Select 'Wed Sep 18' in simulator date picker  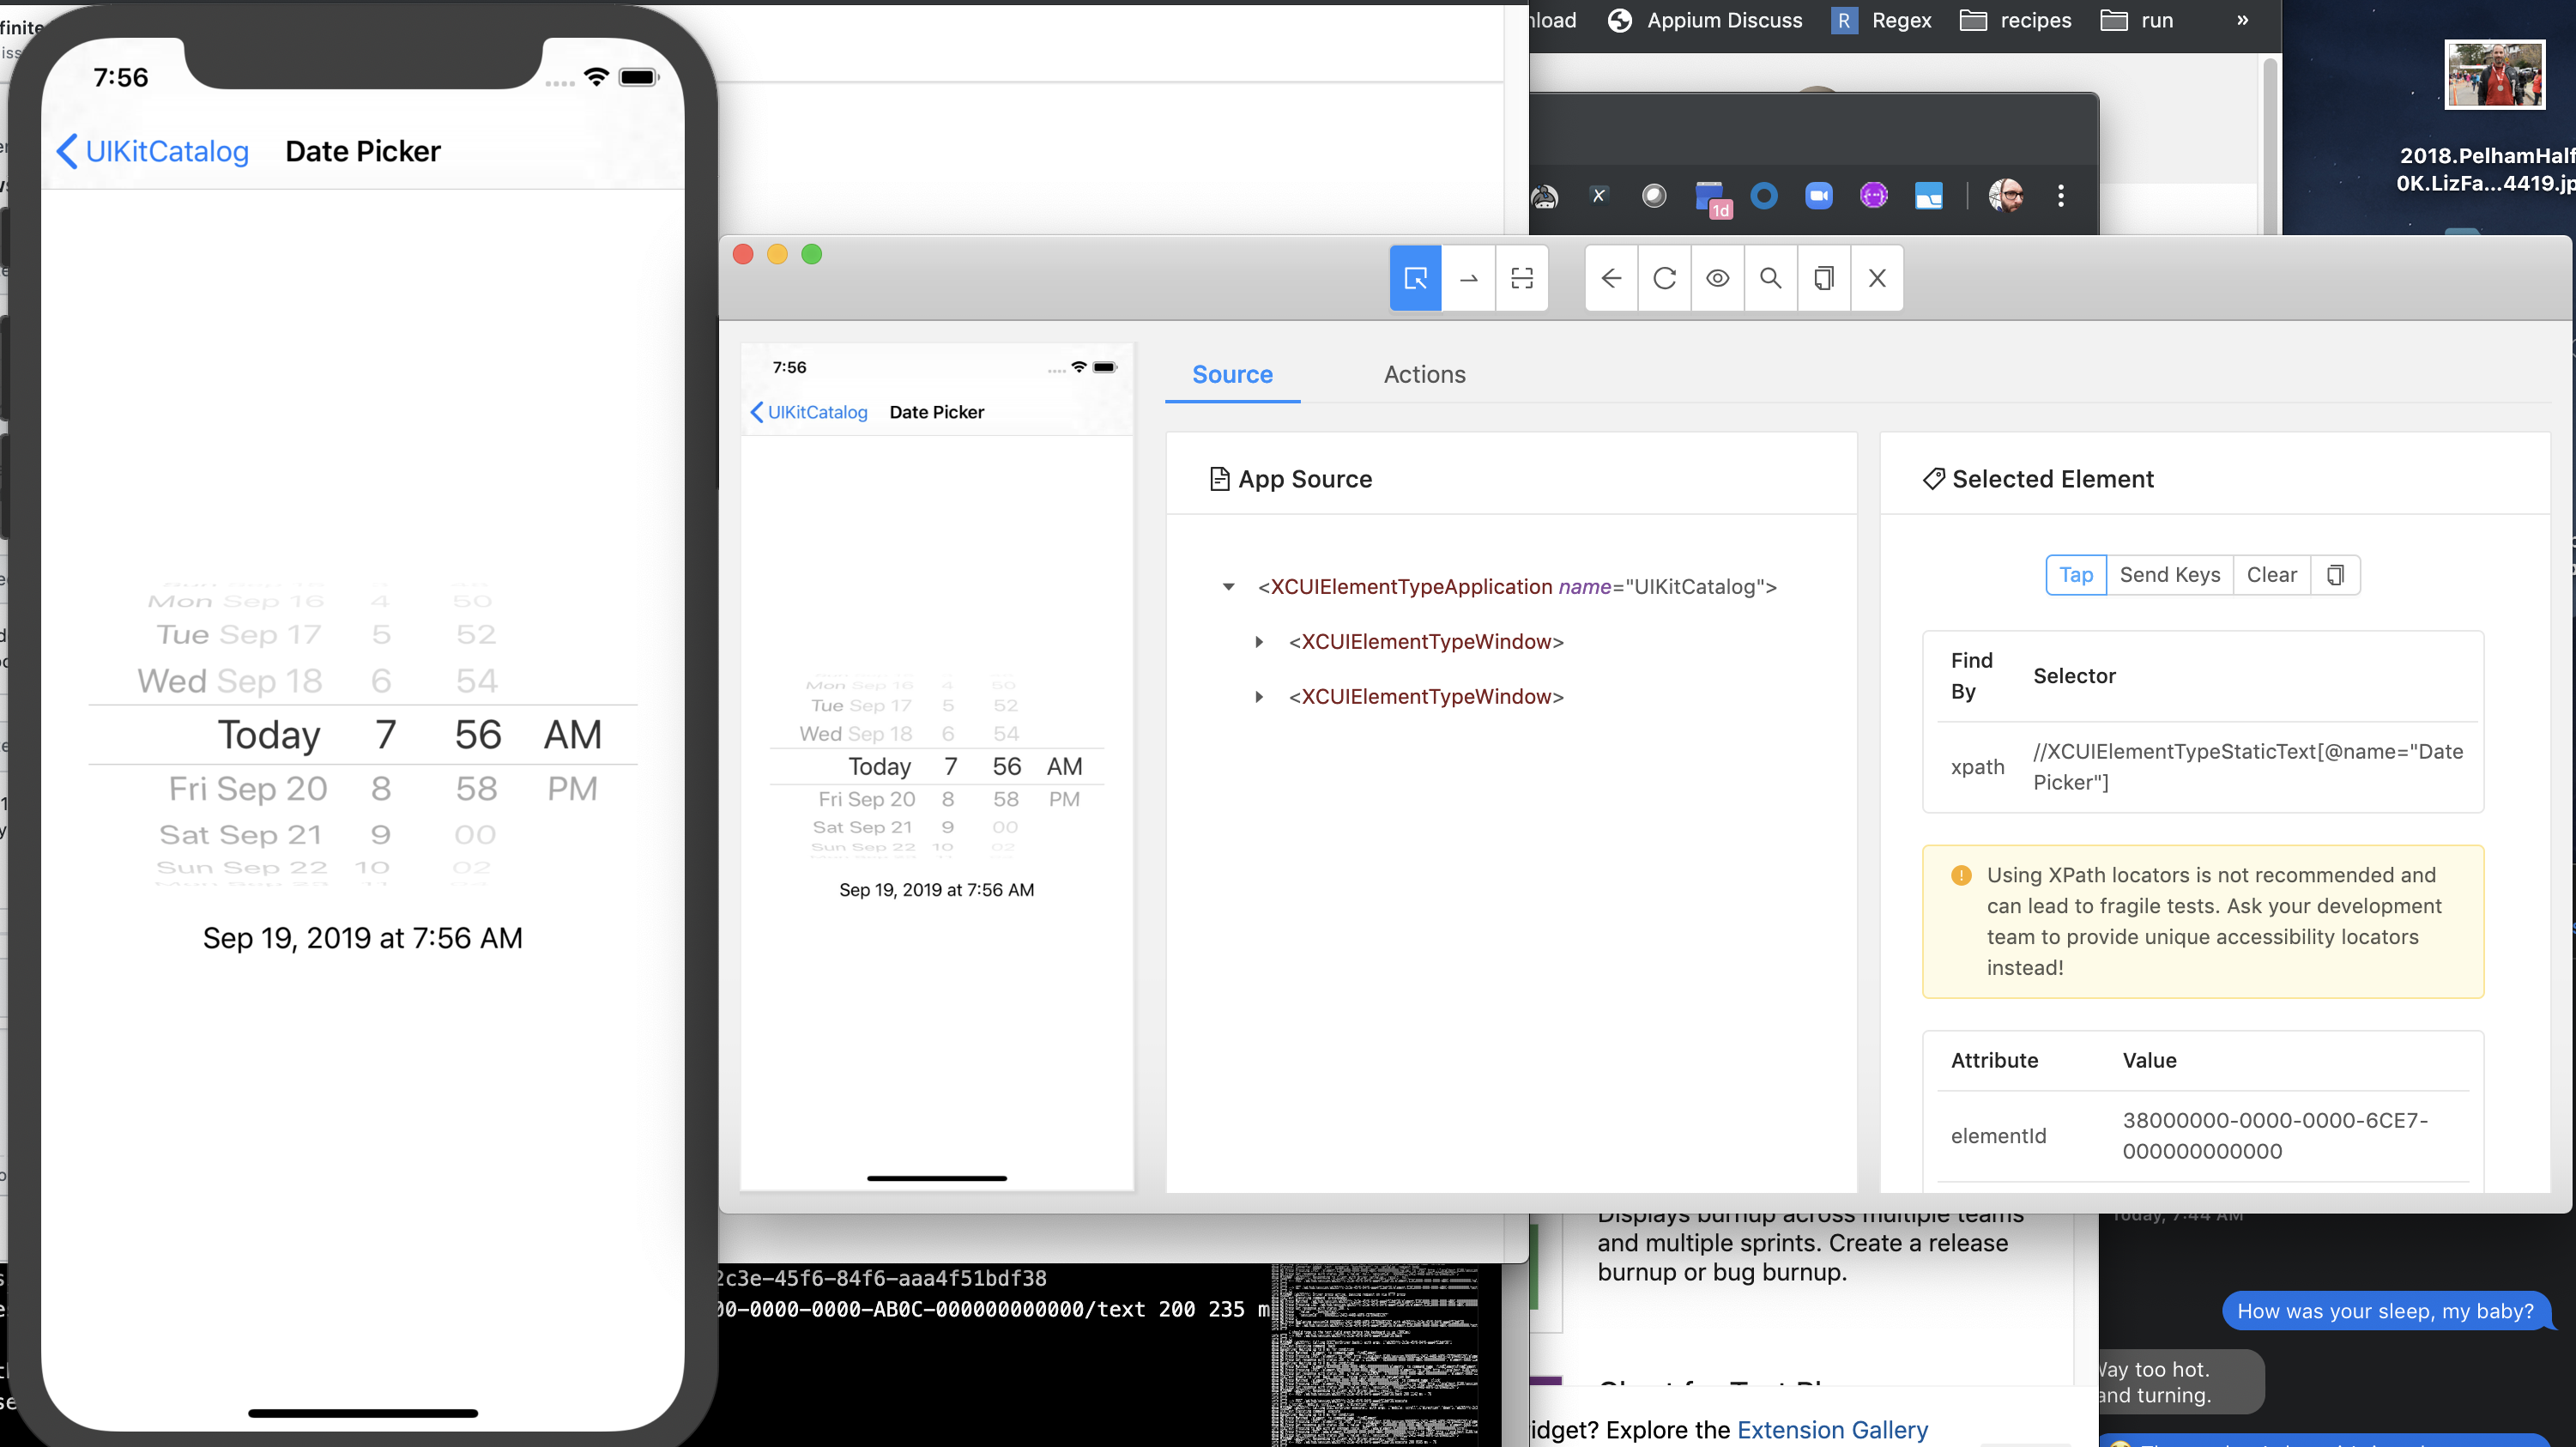[x=230, y=681]
